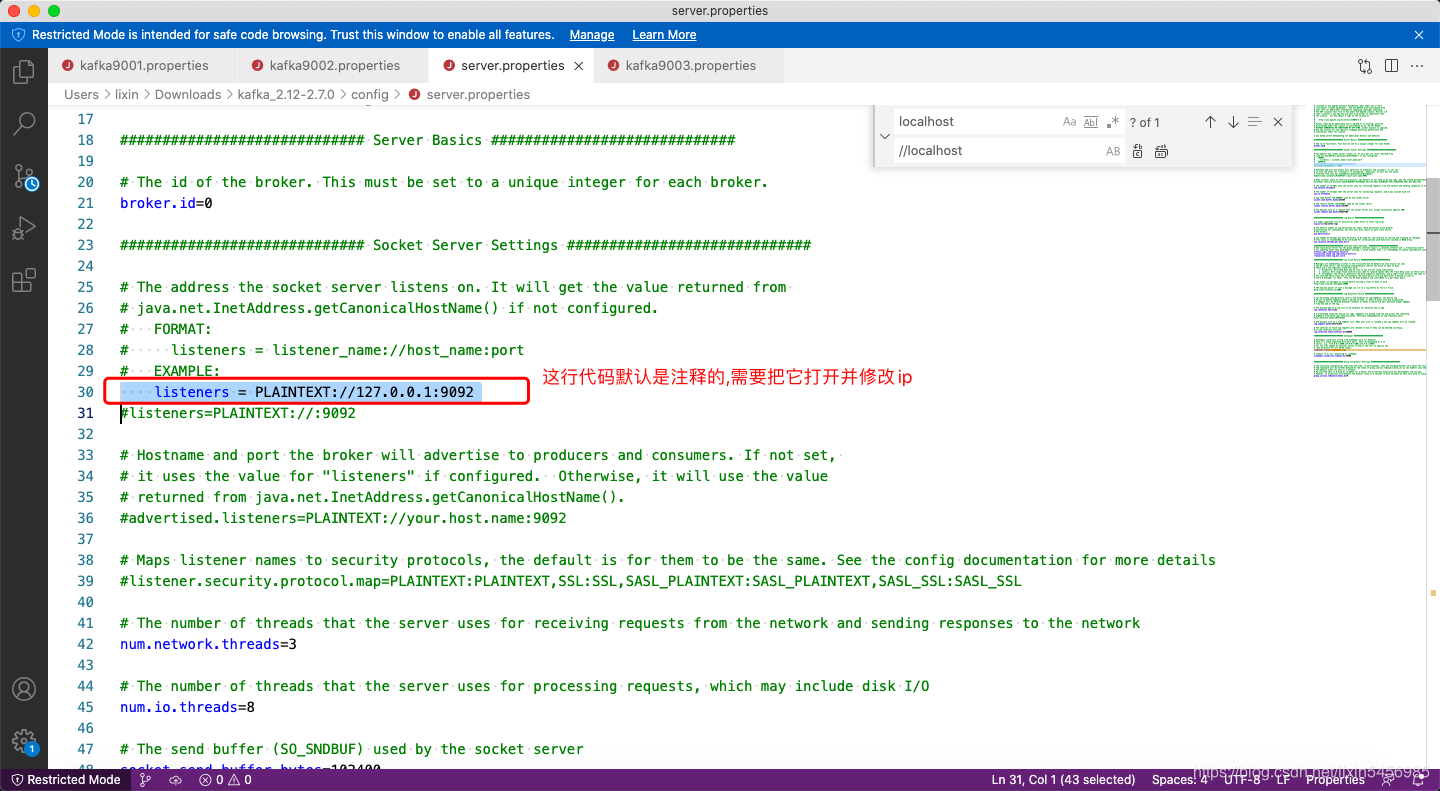Toggle Preserve Case in replace box
Screen dimensions: 1440x791
tap(1113, 151)
